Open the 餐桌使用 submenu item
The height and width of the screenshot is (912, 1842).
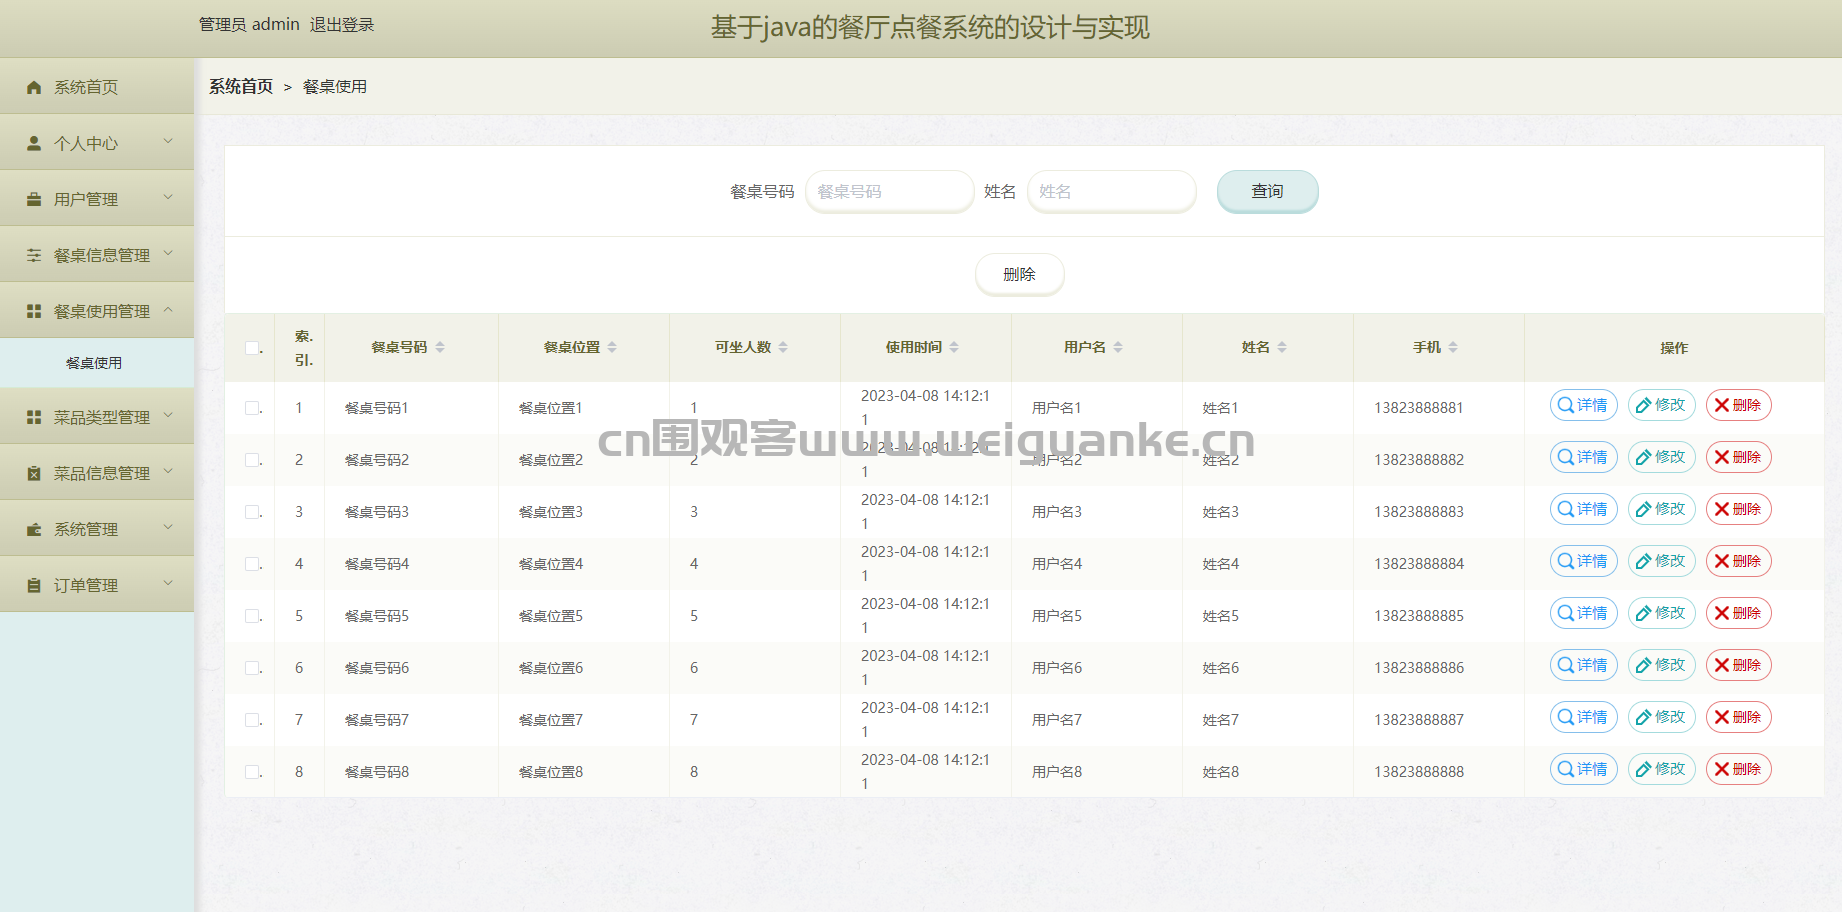tap(94, 363)
